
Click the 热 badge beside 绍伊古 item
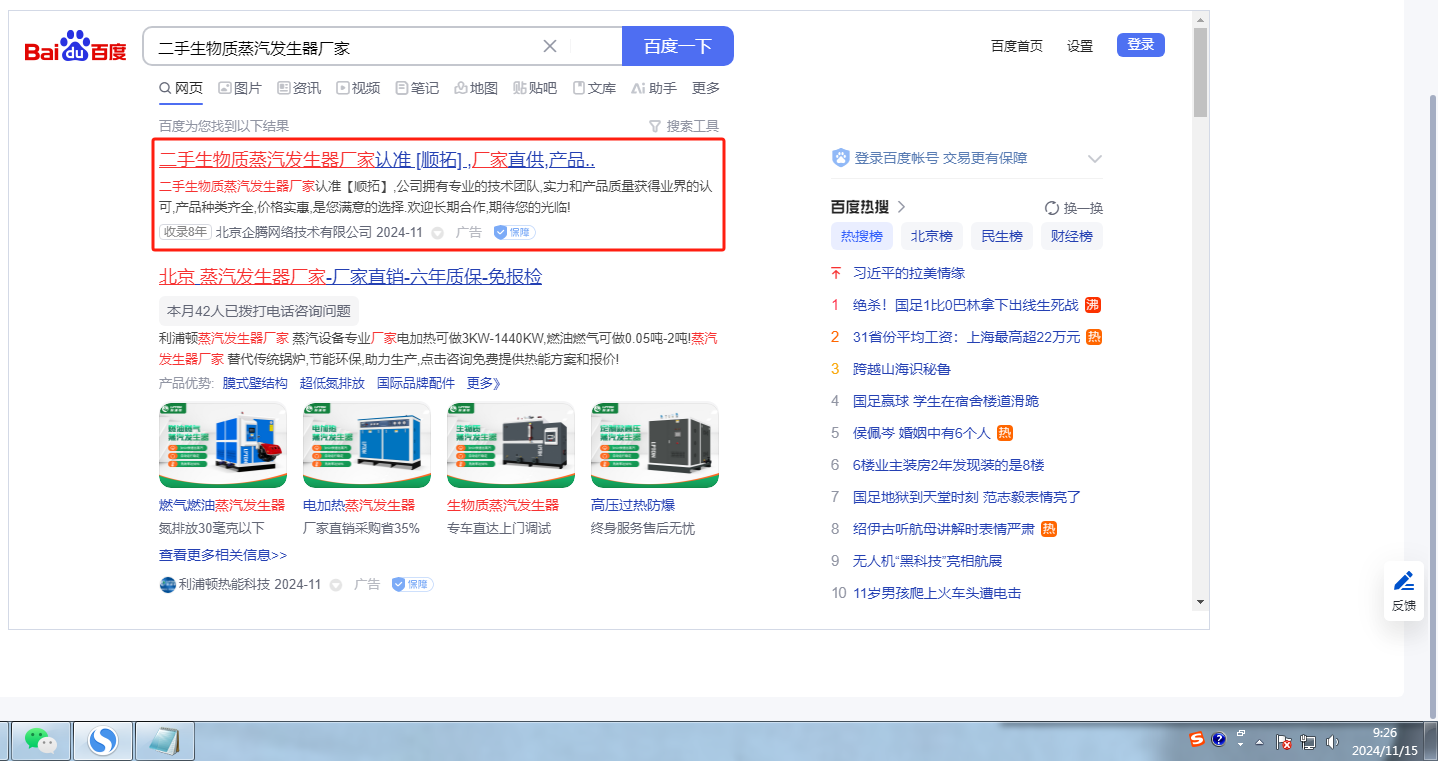coord(1049,529)
